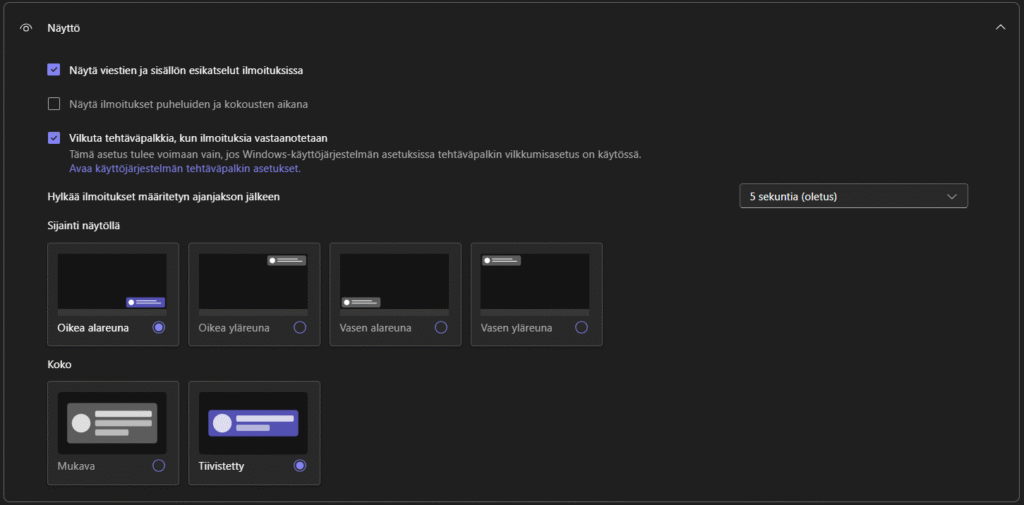The height and width of the screenshot is (505, 1024).
Task: Click the eye icon beside Näyttö heading
Action: [26, 27]
